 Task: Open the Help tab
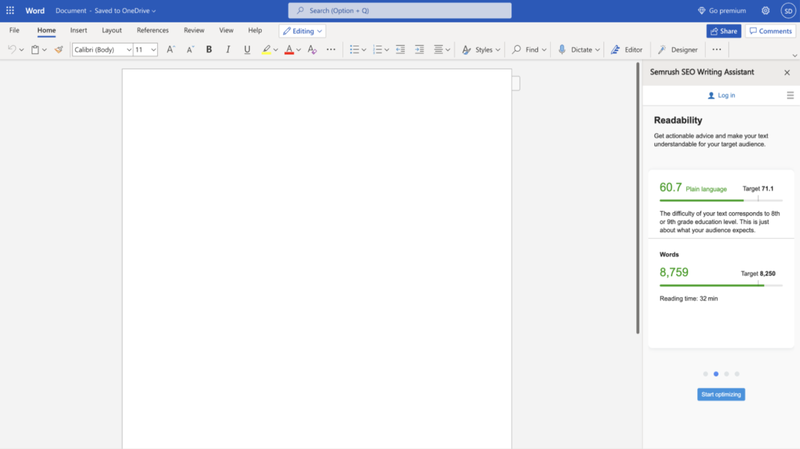point(255,30)
